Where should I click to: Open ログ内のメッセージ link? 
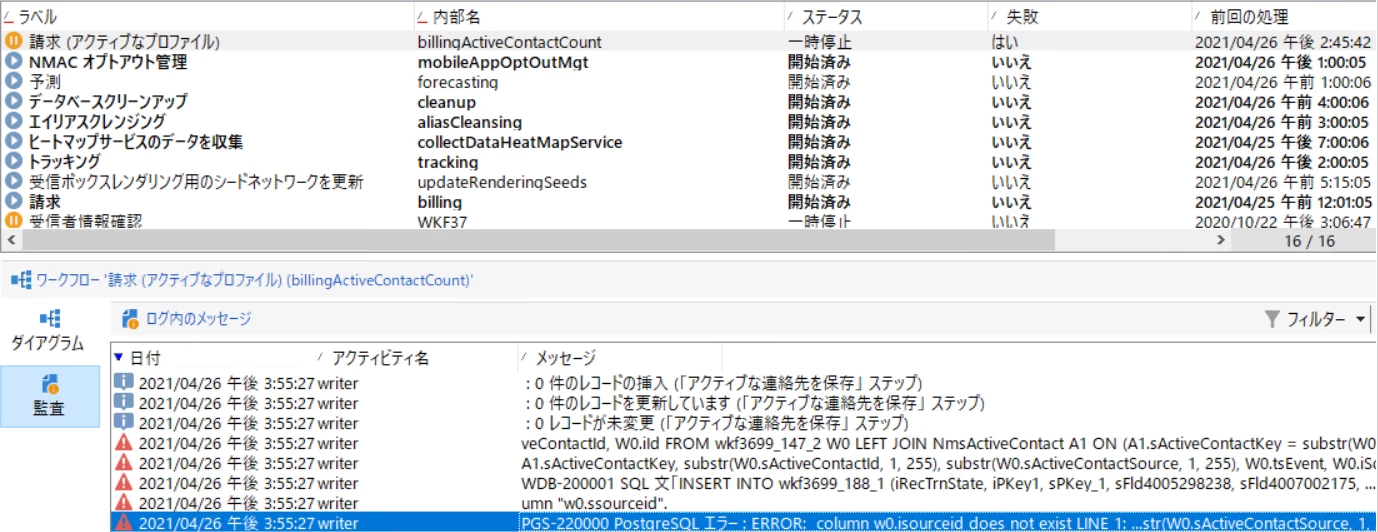point(198,319)
